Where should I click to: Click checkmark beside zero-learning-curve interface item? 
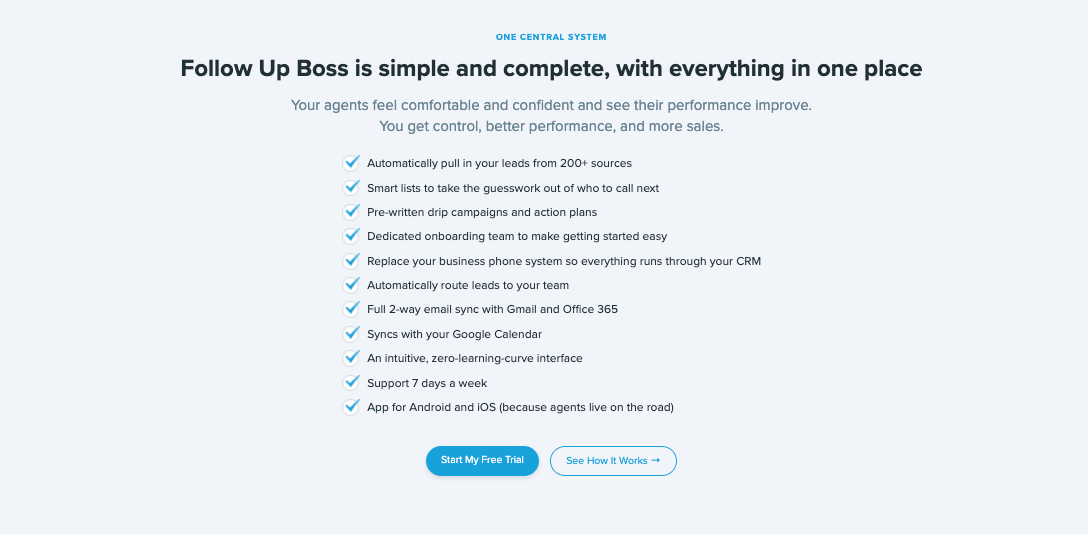click(x=351, y=358)
